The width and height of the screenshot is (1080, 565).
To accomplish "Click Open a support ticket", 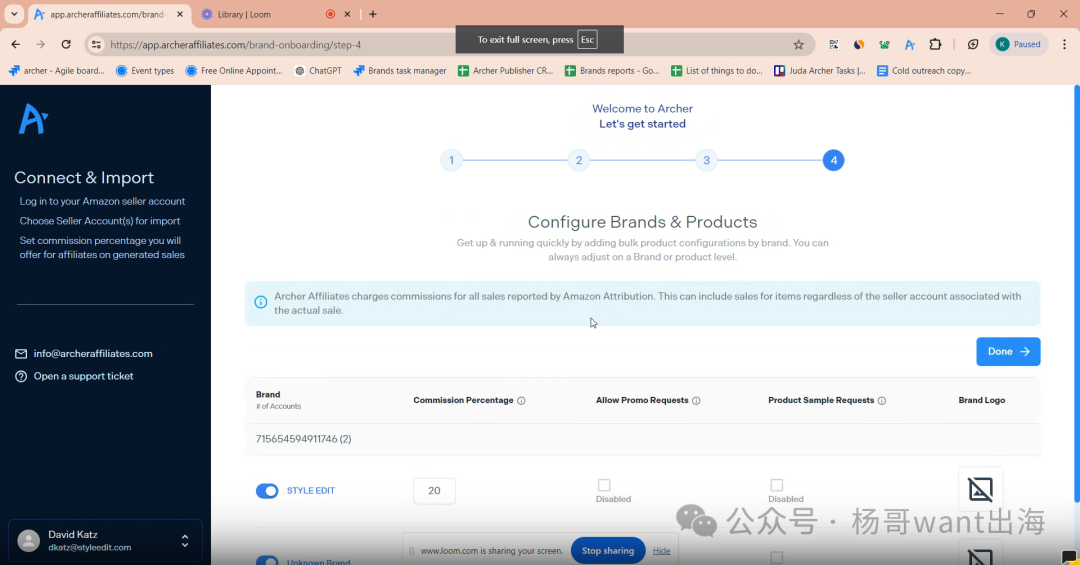I will (x=83, y=376).
